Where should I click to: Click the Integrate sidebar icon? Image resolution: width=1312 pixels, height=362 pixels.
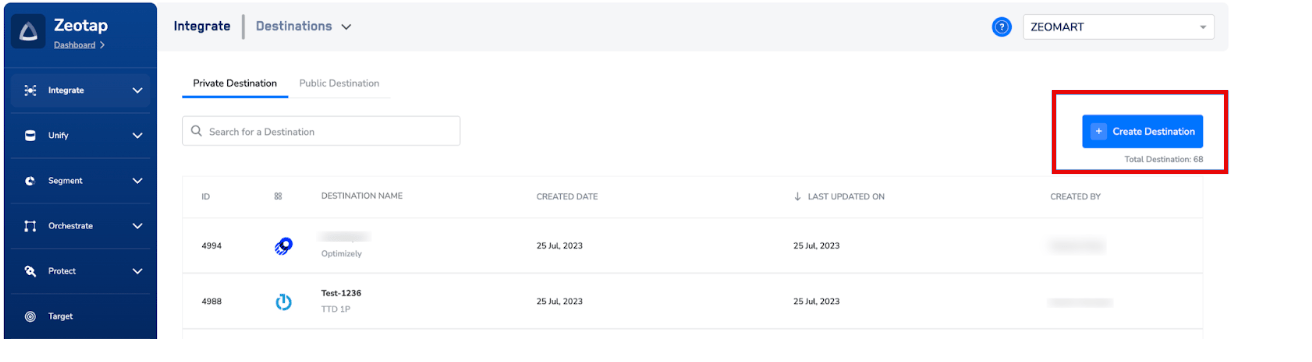click(31, 91)
